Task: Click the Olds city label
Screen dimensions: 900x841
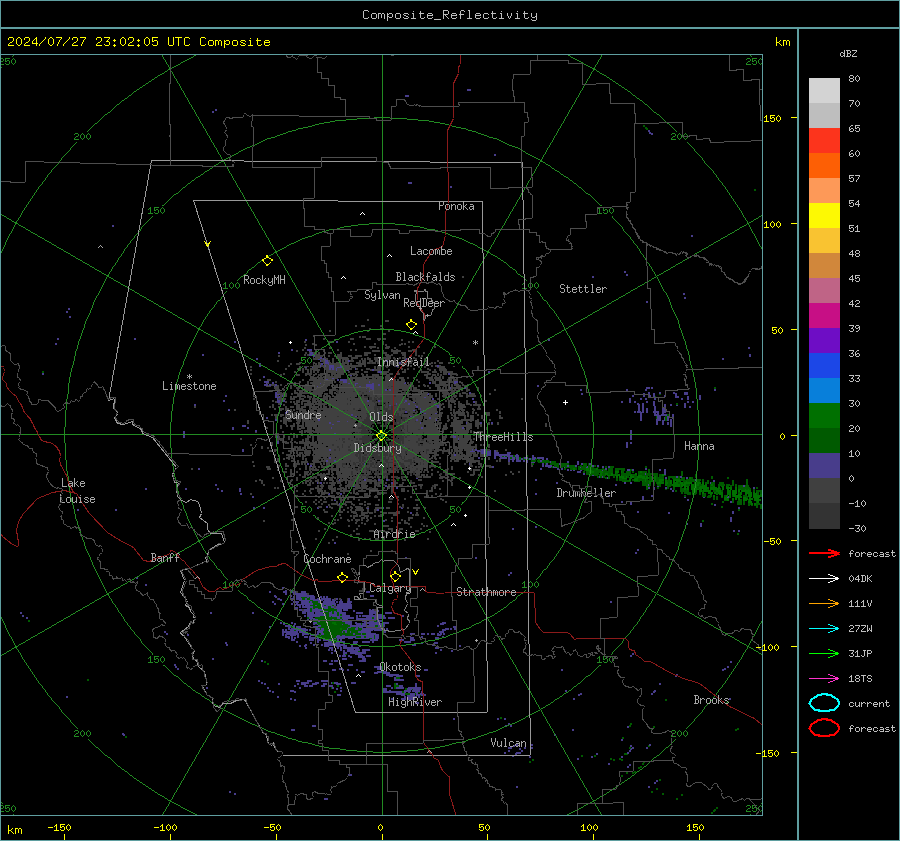Action: pyautogui.click(x=381, y=417)
